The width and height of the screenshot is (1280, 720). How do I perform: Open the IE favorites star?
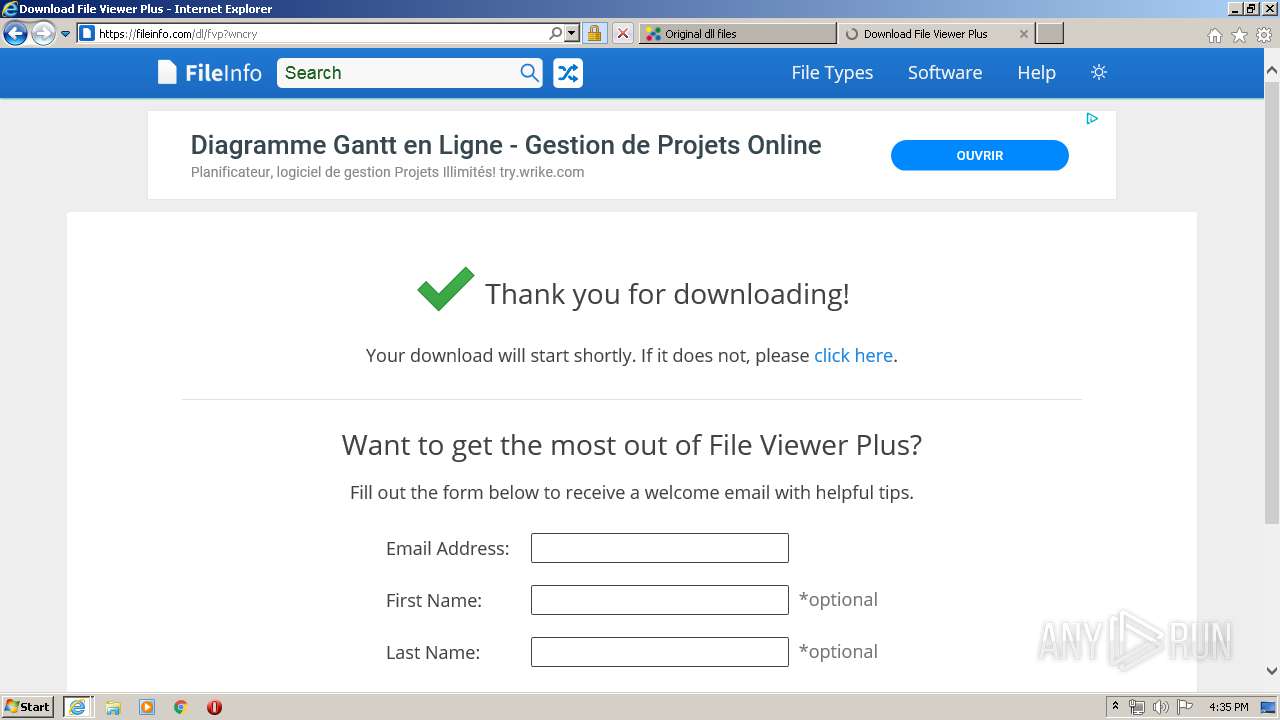pos(1239,35)
